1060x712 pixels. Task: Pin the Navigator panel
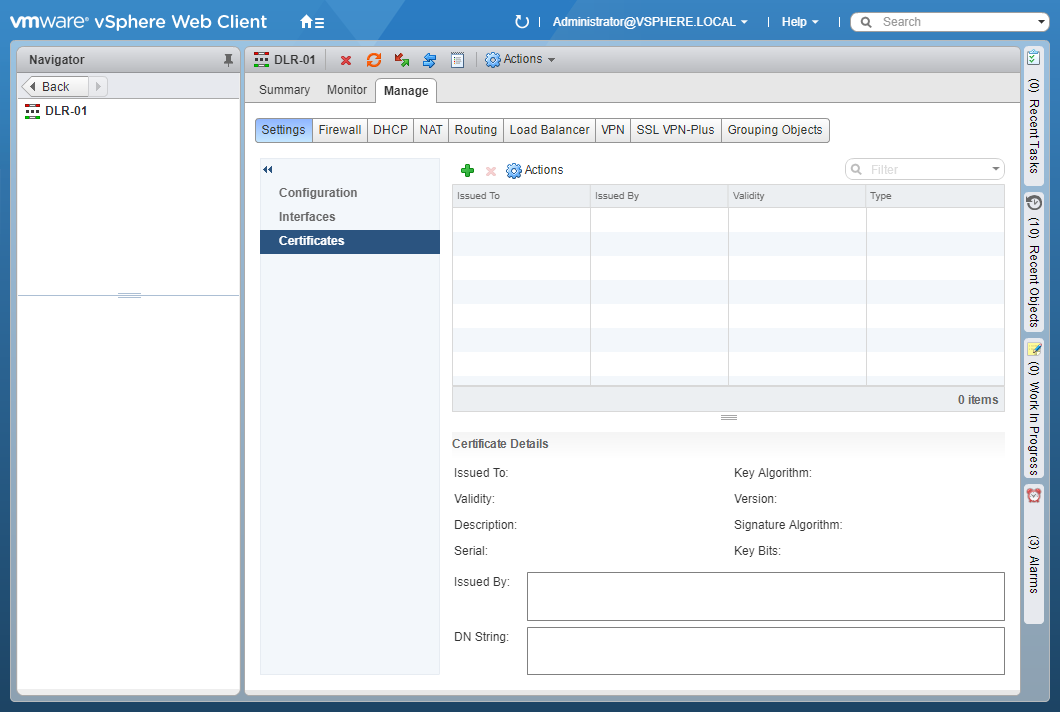(228, 60)
